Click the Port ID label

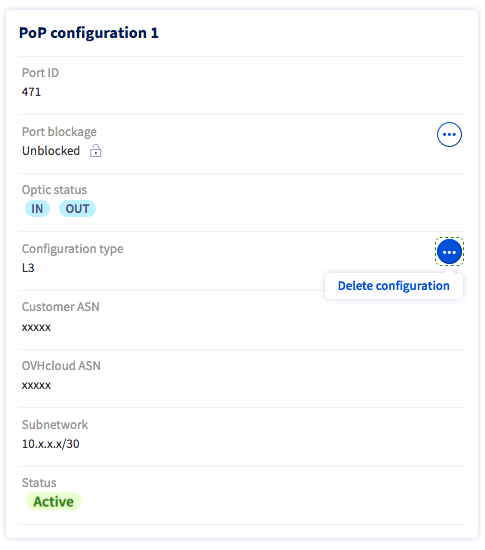(x=40, y=73)
